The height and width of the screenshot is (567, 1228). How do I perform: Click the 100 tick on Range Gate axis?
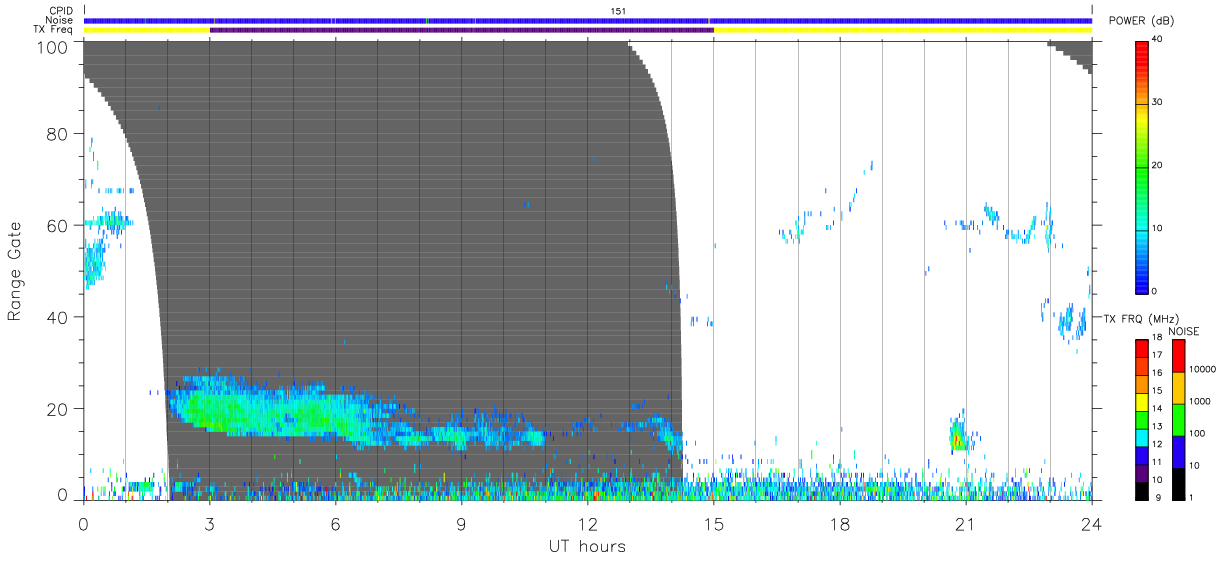tap(54, 47)
